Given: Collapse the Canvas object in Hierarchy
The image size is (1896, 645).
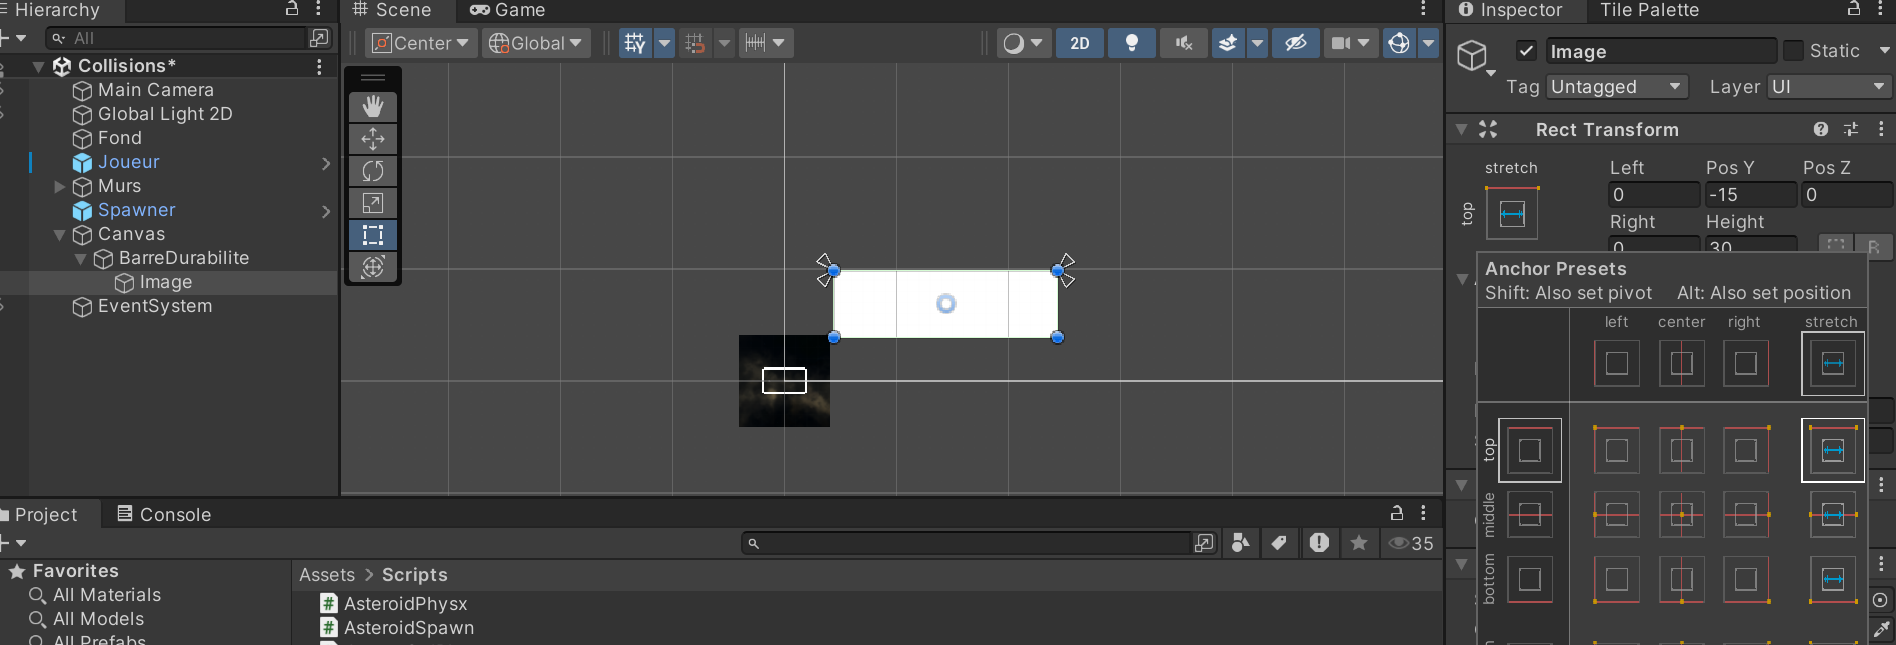Looking at the screenshot, I should (x=59, y=235).
